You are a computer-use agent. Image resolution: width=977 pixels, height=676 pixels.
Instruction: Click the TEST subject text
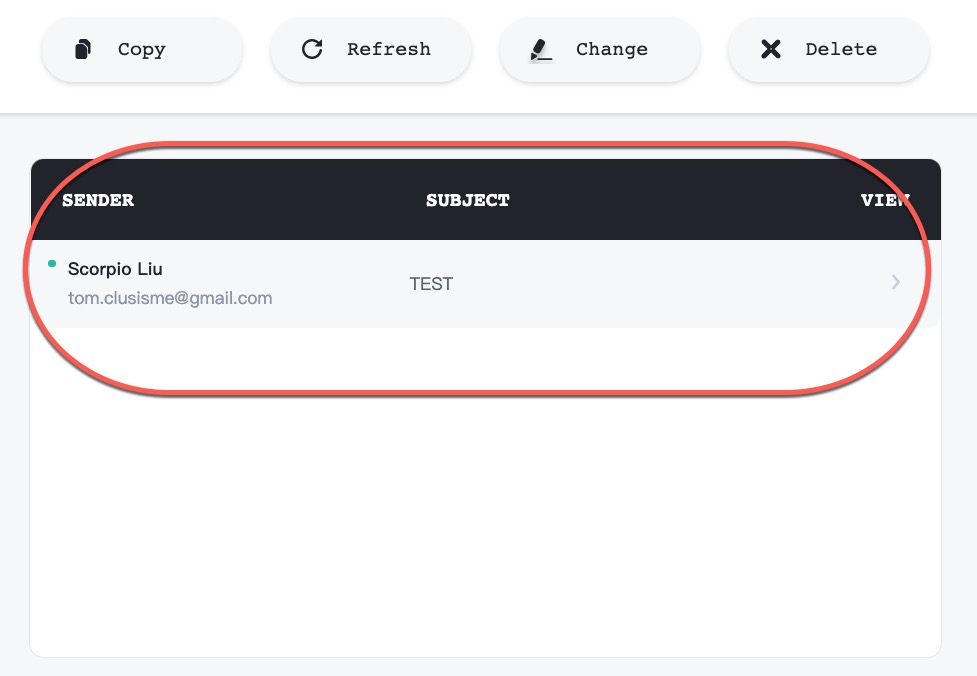click(x=431, y=284)
